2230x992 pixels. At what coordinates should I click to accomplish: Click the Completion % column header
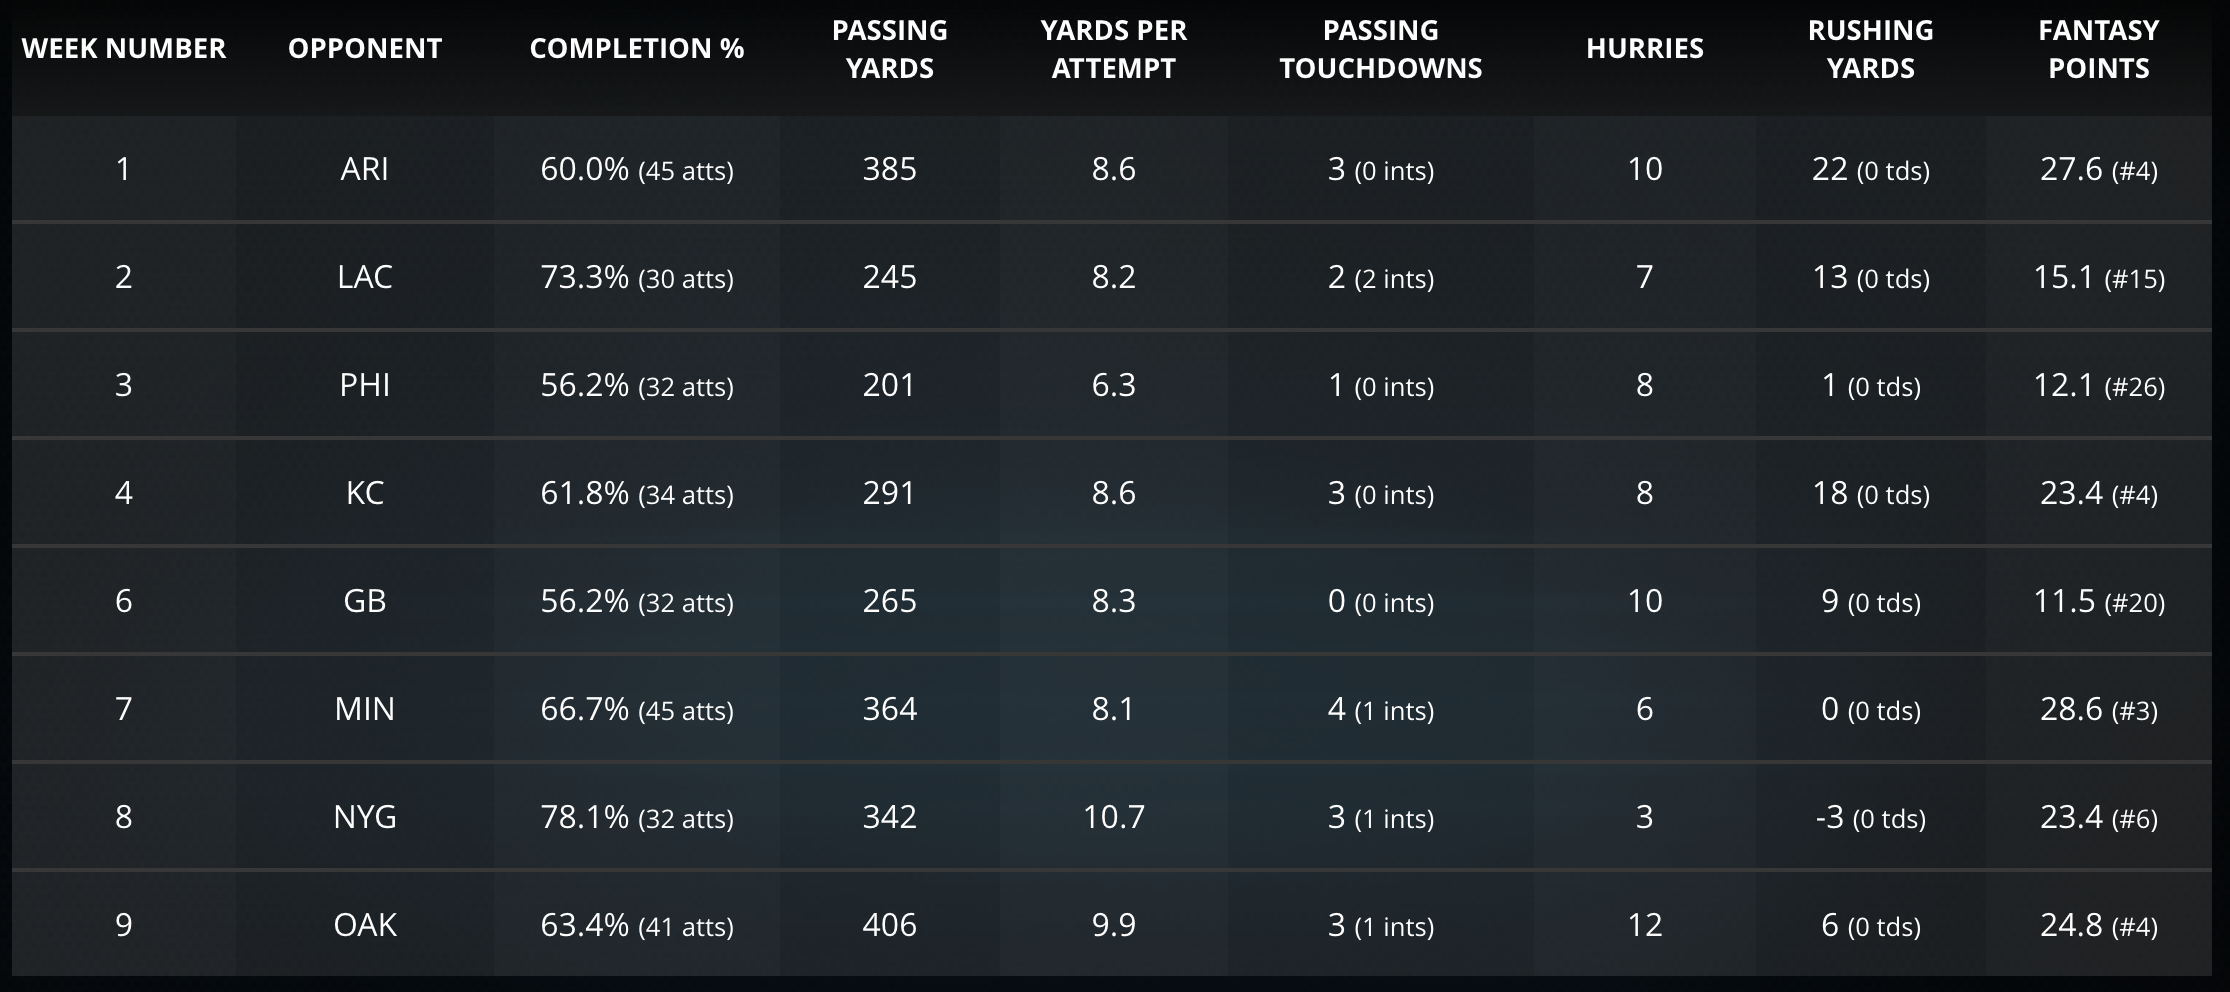(637, 48)
